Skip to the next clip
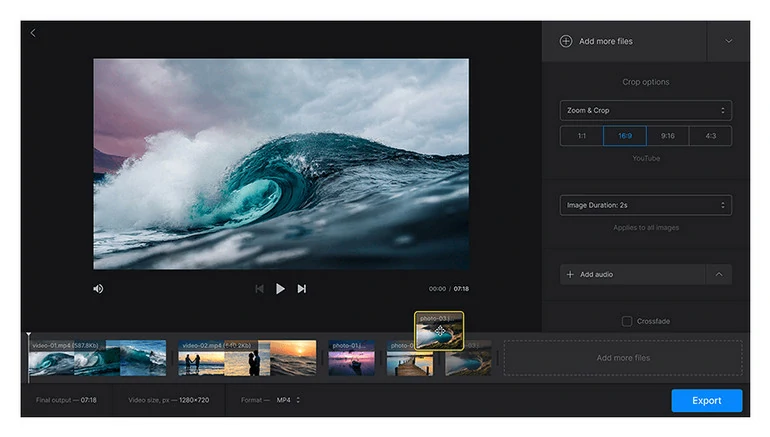The width and height of the screenshot is (770, 437). (302, 289)
